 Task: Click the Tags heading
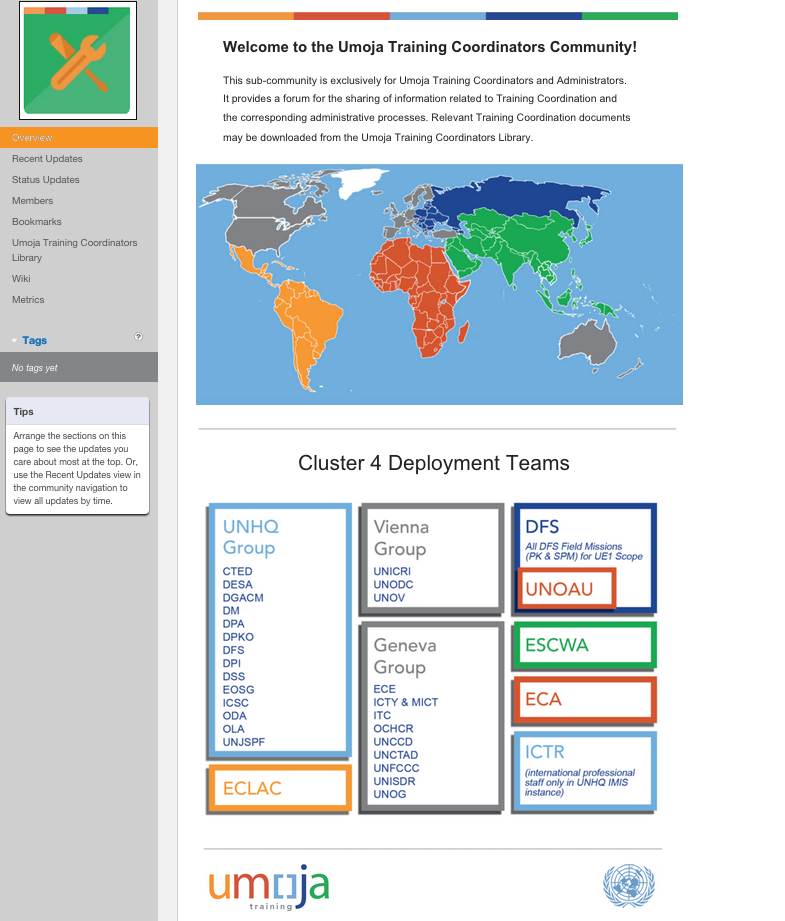tap(35, 341)
